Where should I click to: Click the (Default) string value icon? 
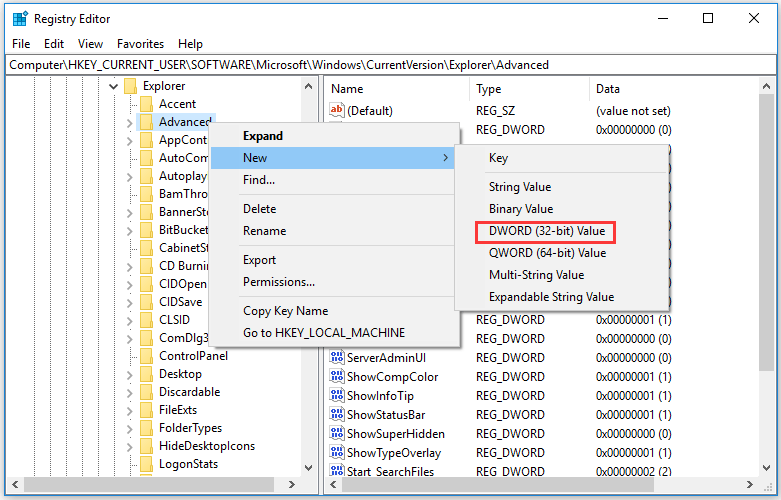pyautogui.click(x=337, y=110)
